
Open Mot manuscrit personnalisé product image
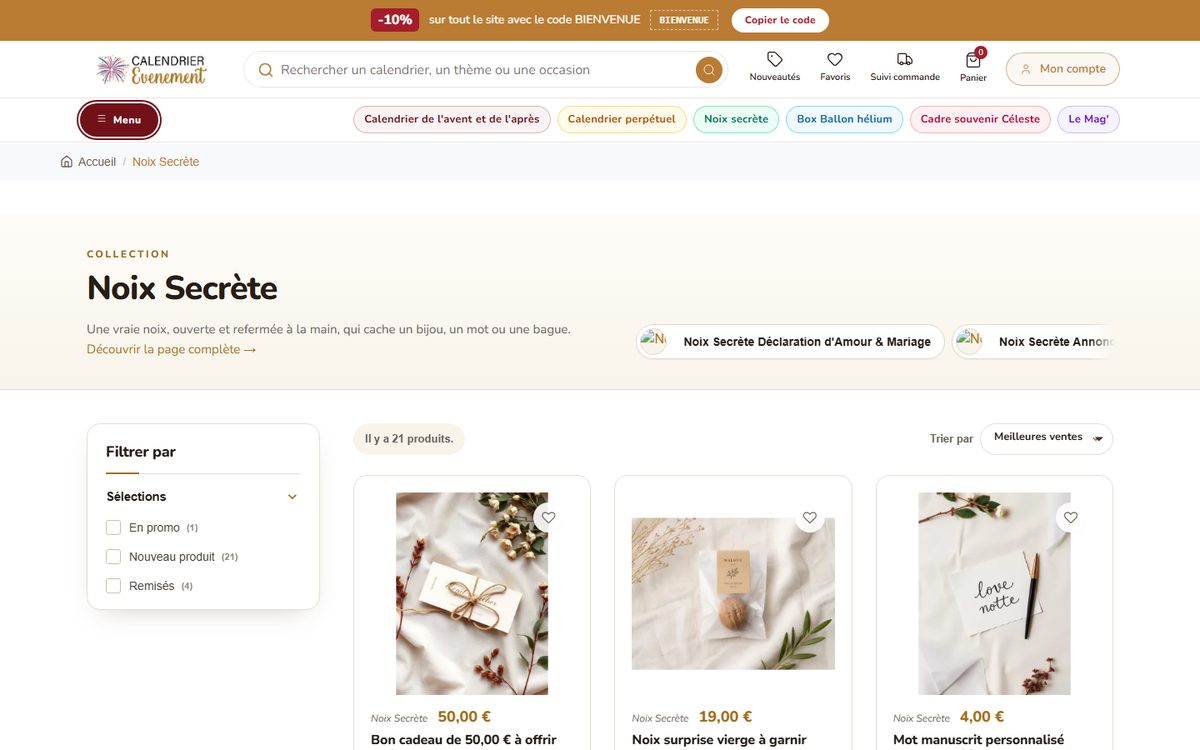tap(994, 594)
